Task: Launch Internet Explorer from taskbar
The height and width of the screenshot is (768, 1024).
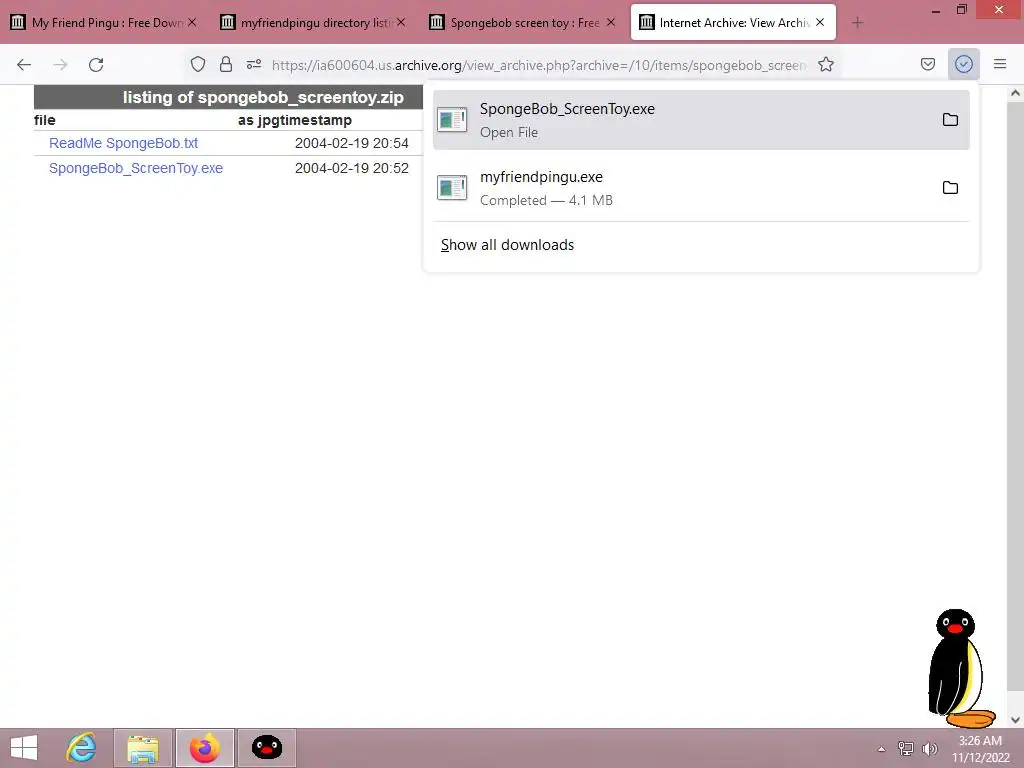Action: click(82, 748)
